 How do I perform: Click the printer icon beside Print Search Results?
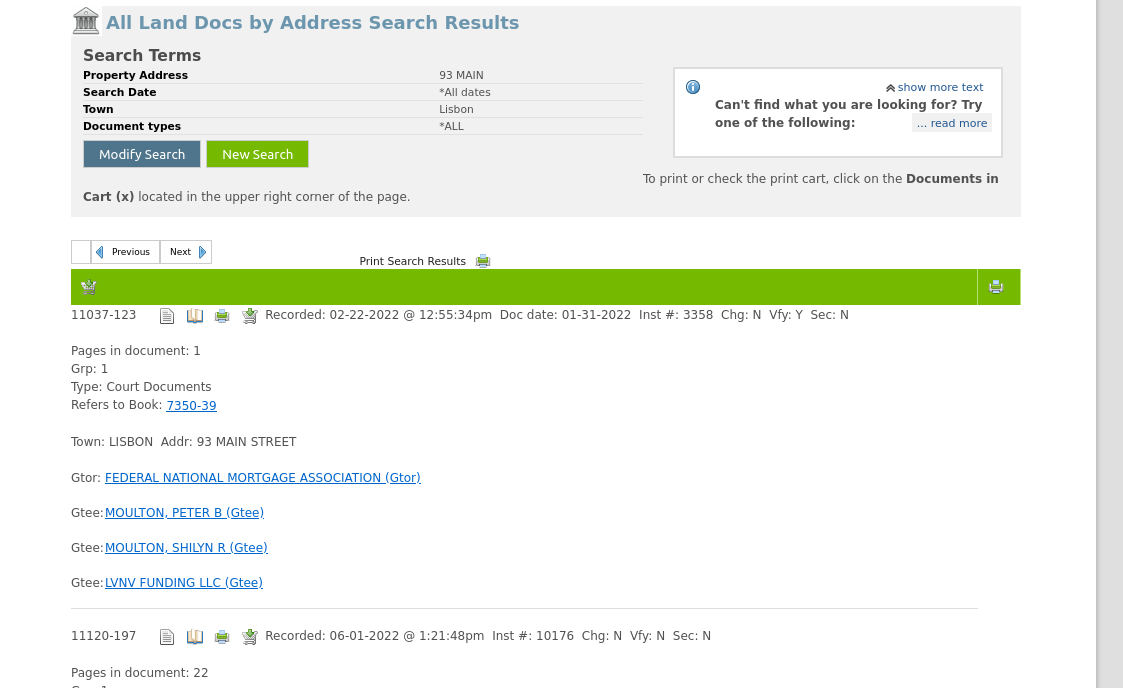point(483,261)
